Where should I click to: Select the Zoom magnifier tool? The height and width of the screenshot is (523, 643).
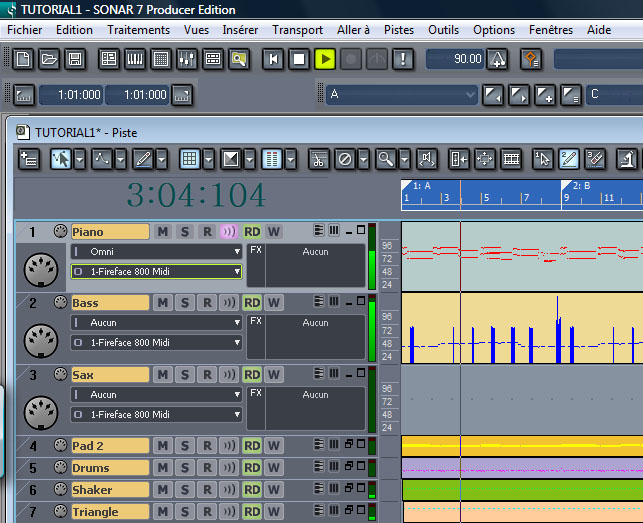pyautogui.click(x=385, y=159)
